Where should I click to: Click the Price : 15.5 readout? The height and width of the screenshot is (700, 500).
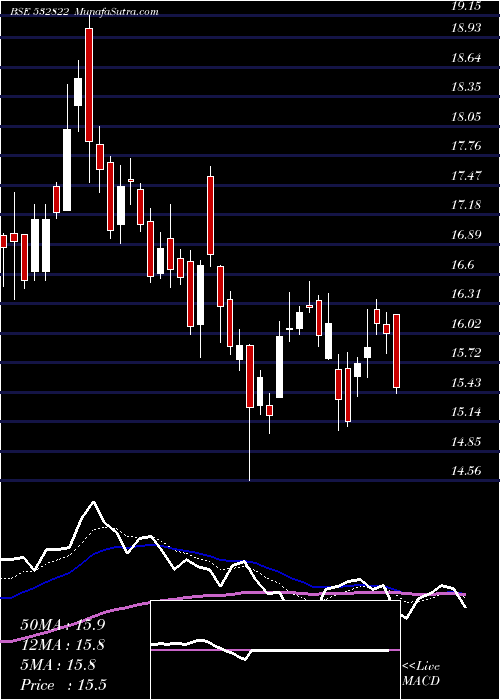[63, 685]
